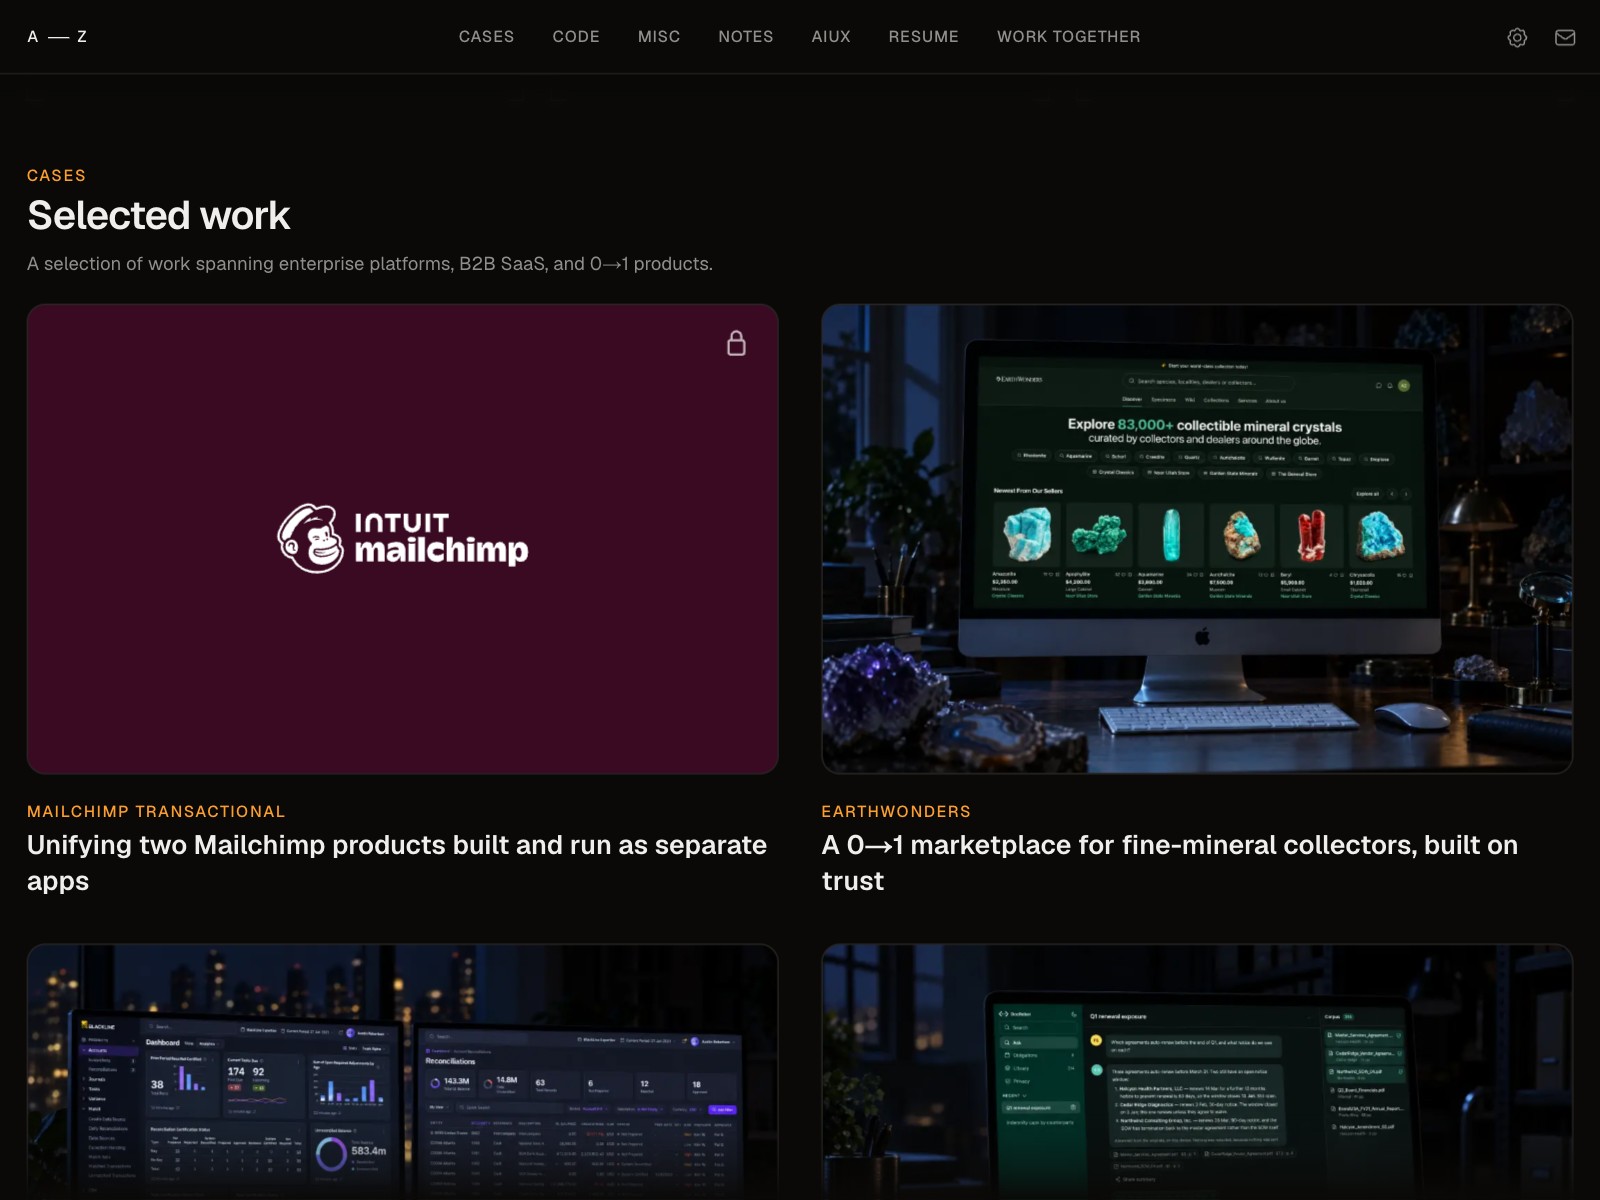Viewport: 1600px width, 1200px height.
Task: Go to the MISC section
Action: [x=659, y=37]
